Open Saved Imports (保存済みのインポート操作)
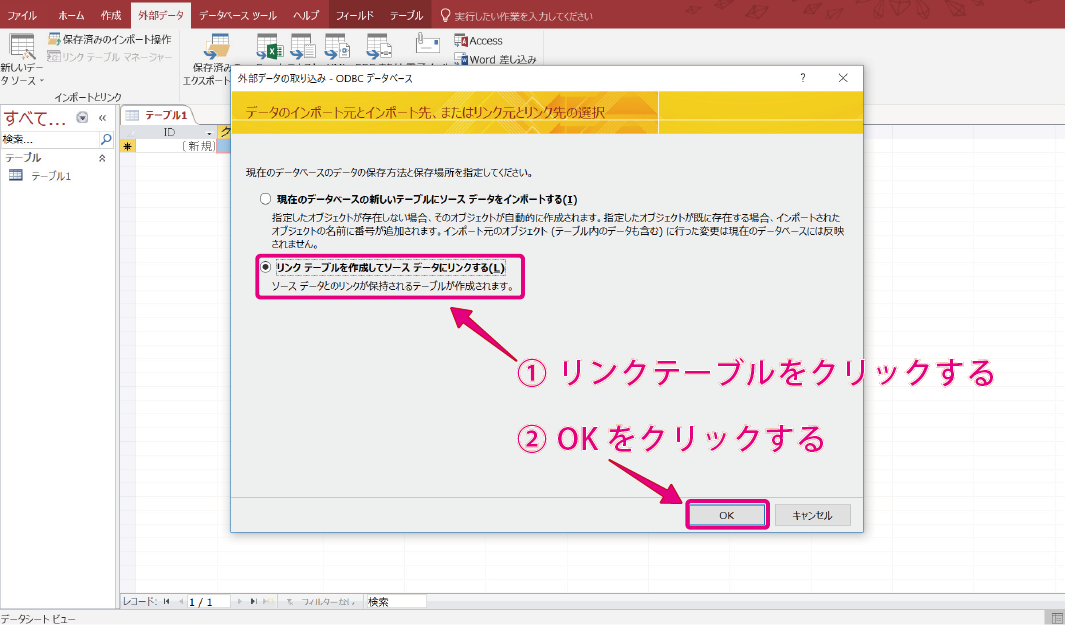The width and height of the screenshot is (1066, 625). click(109, 39)
